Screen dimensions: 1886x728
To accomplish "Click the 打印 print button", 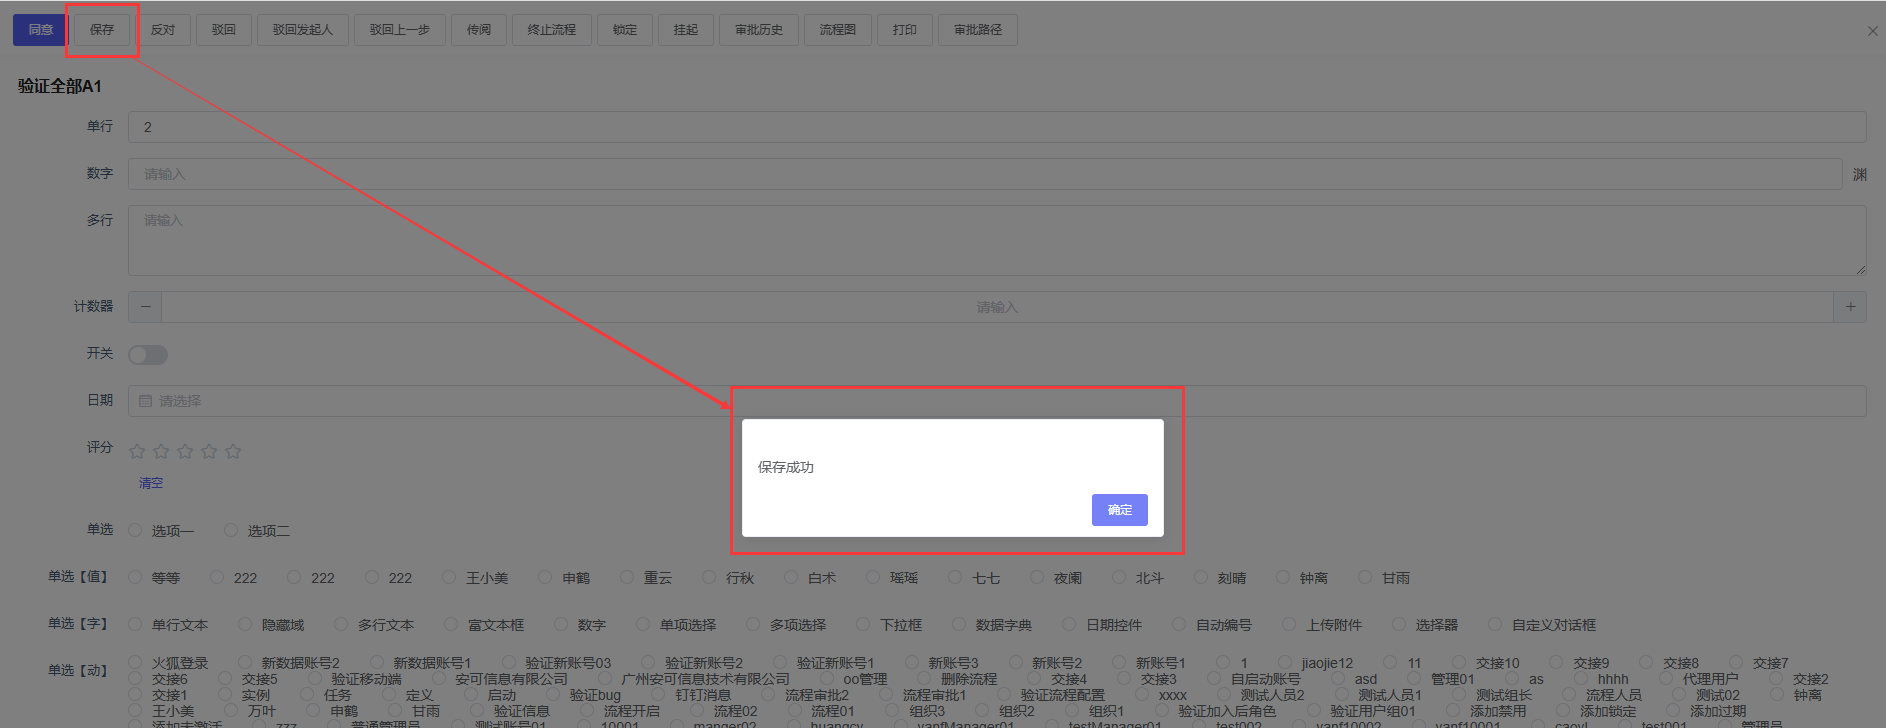I will (x=904, y=30).
